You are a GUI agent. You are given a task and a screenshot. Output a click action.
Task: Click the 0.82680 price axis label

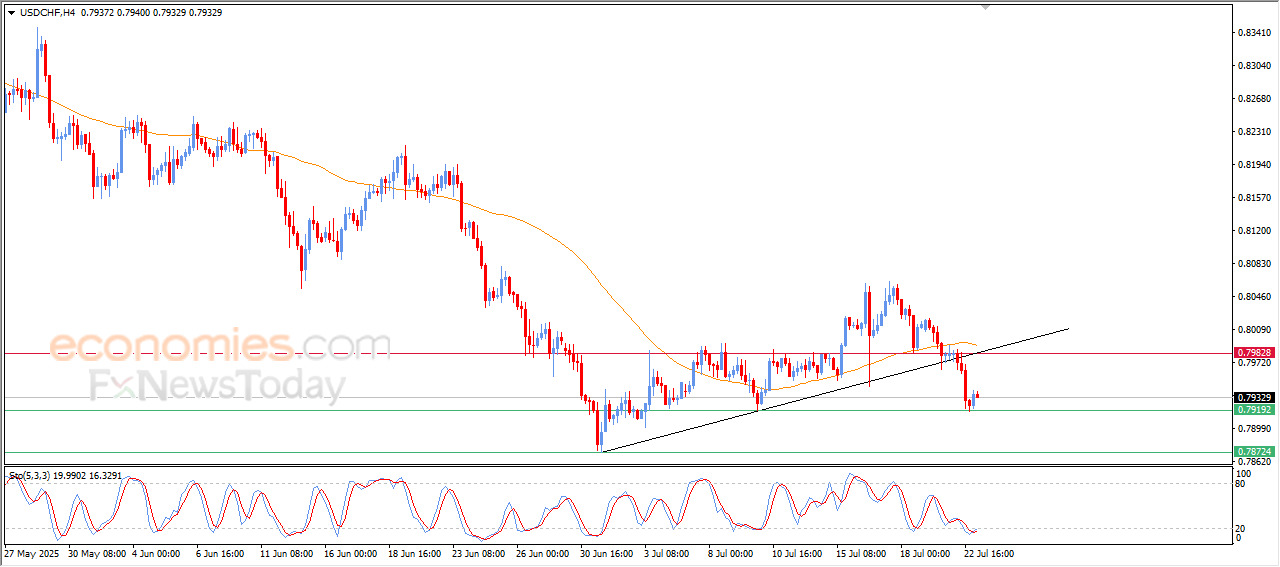pos(1254,99)
